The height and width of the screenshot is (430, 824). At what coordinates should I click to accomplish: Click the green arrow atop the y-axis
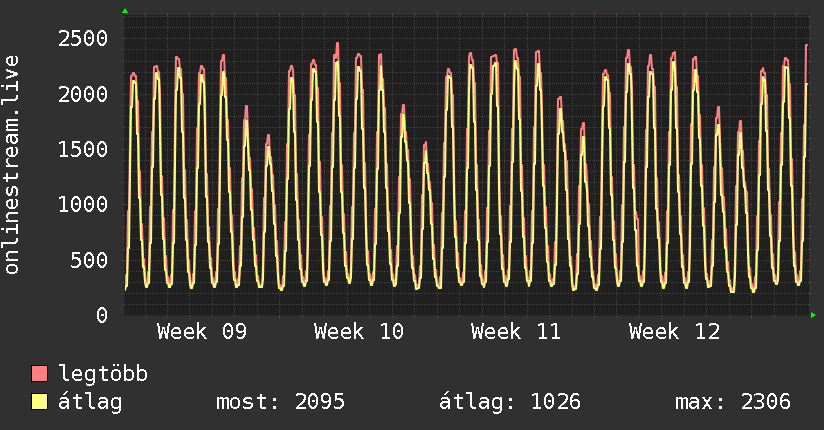(125, 11)
